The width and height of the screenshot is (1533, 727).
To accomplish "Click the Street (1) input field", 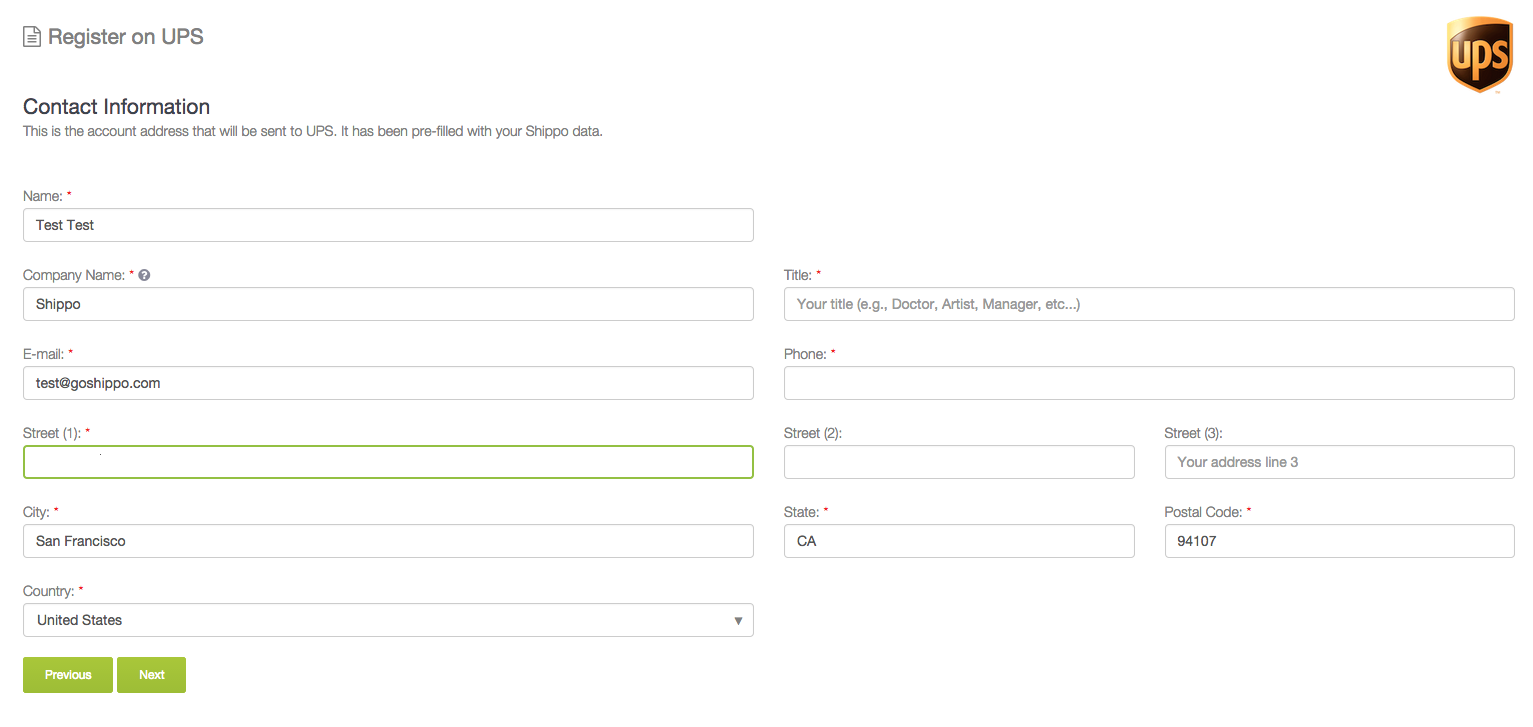I will pos(388,462).
